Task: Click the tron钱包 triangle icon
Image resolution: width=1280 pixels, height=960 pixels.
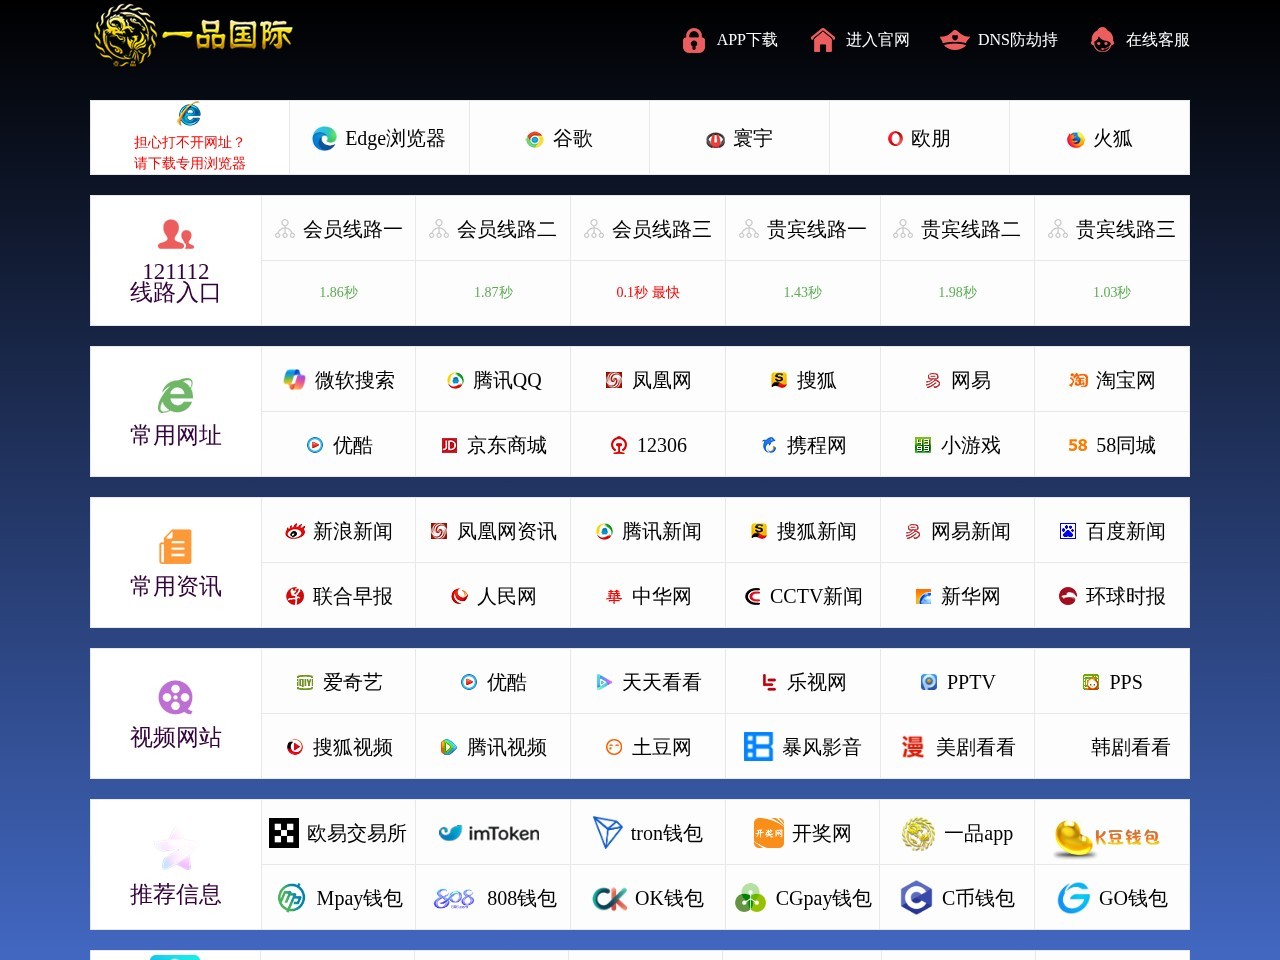Action: click(x=607, y=832)
